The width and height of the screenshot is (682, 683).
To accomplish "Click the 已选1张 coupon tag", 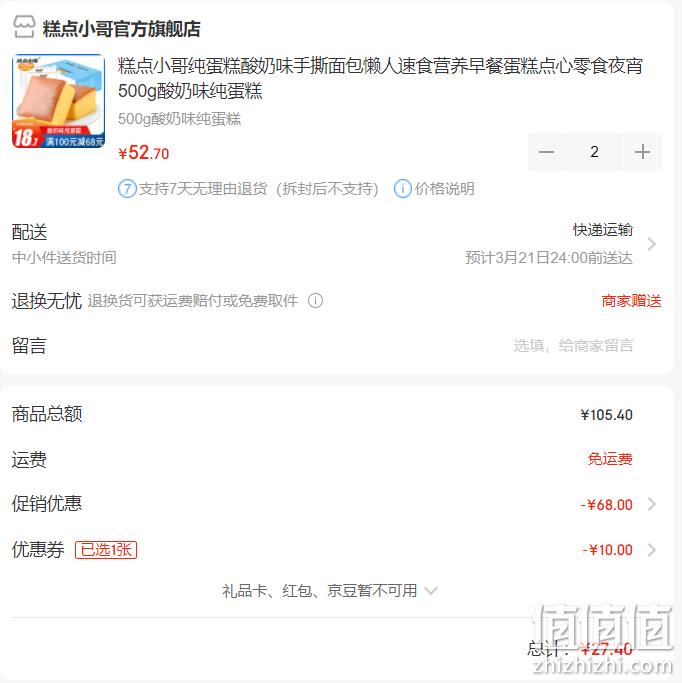I will 106,550.
